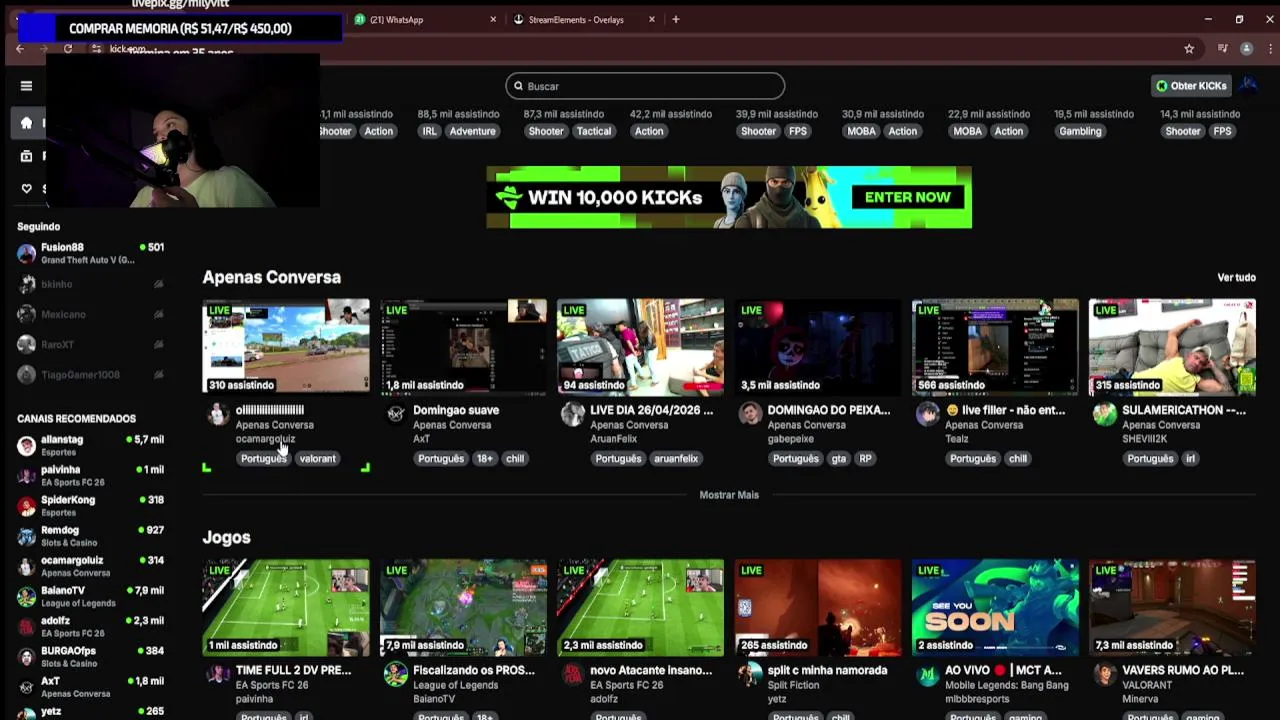The height and width of the screenshot is (720, 1280).
Task: Open the live filler stream thumbnail
Action: pos(995,347)
